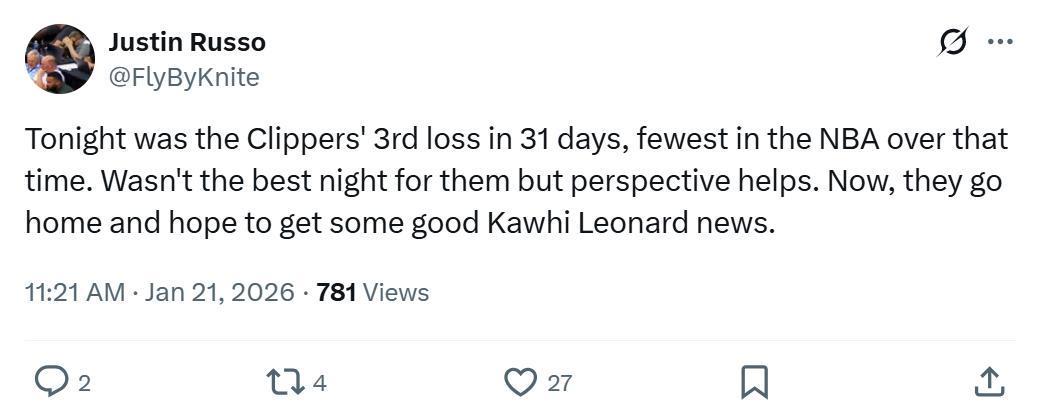
Task: Repost this tweet using the arrows icon
Action: point(282,381)
